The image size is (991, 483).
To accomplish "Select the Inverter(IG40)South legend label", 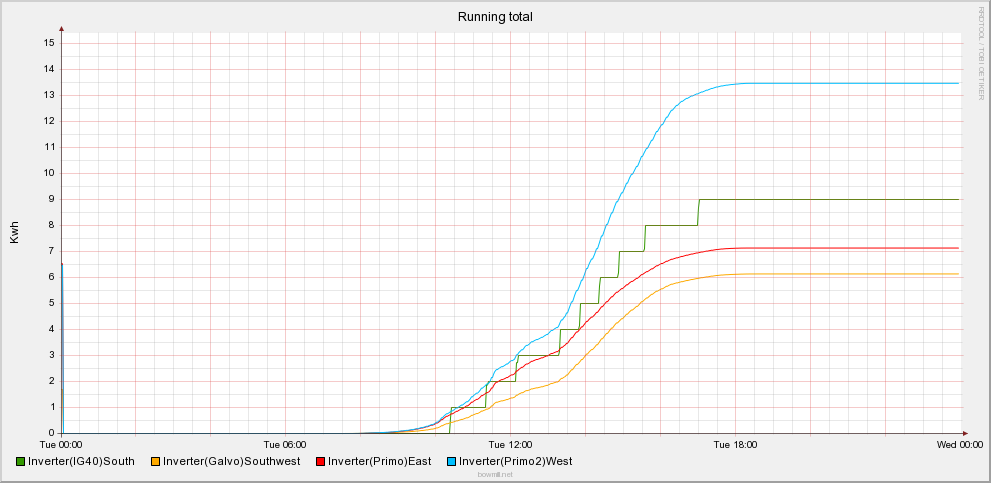I will [x=82, y=461].
